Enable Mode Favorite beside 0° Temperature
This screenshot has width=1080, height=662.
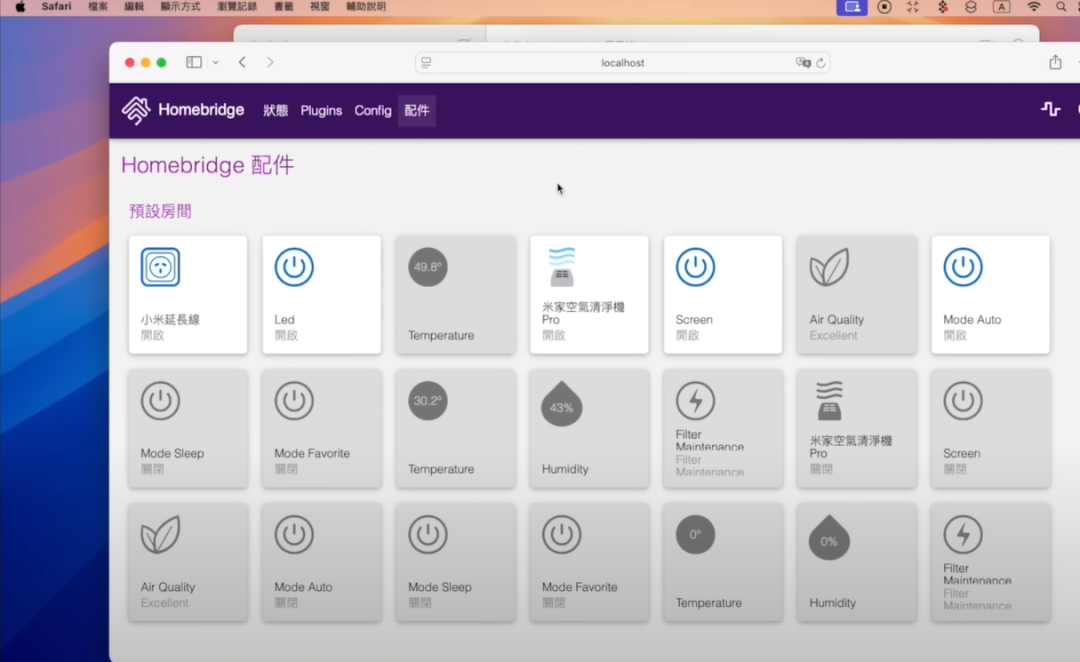pos(589,562)
